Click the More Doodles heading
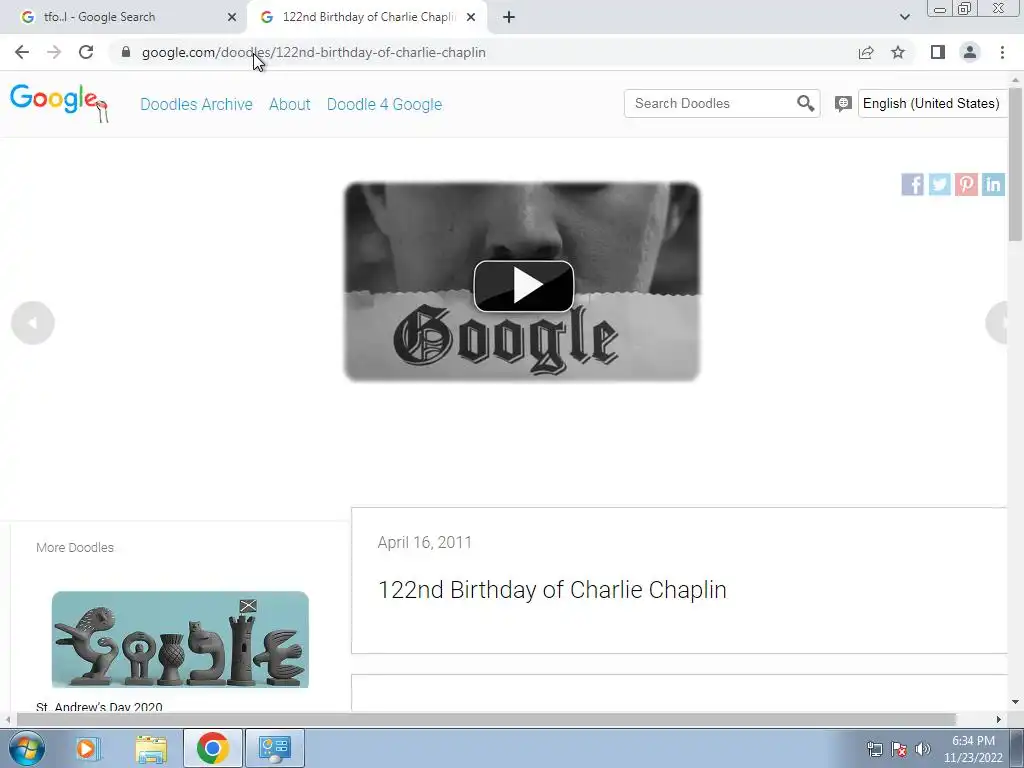Image resolution: width=1024 pixels, height=768 pixels. click(x=75, y=547)
